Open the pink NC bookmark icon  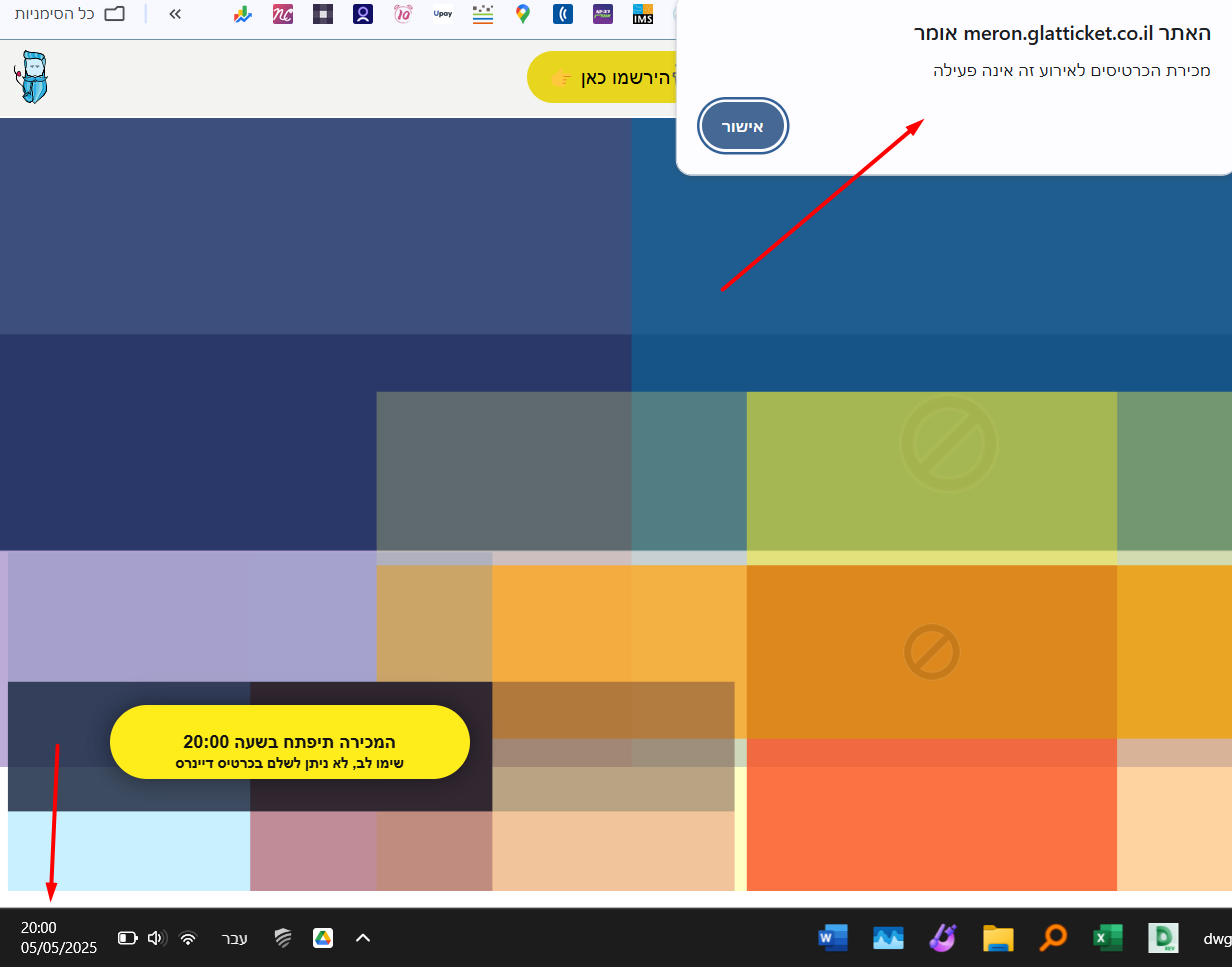[x=283, y=14]
